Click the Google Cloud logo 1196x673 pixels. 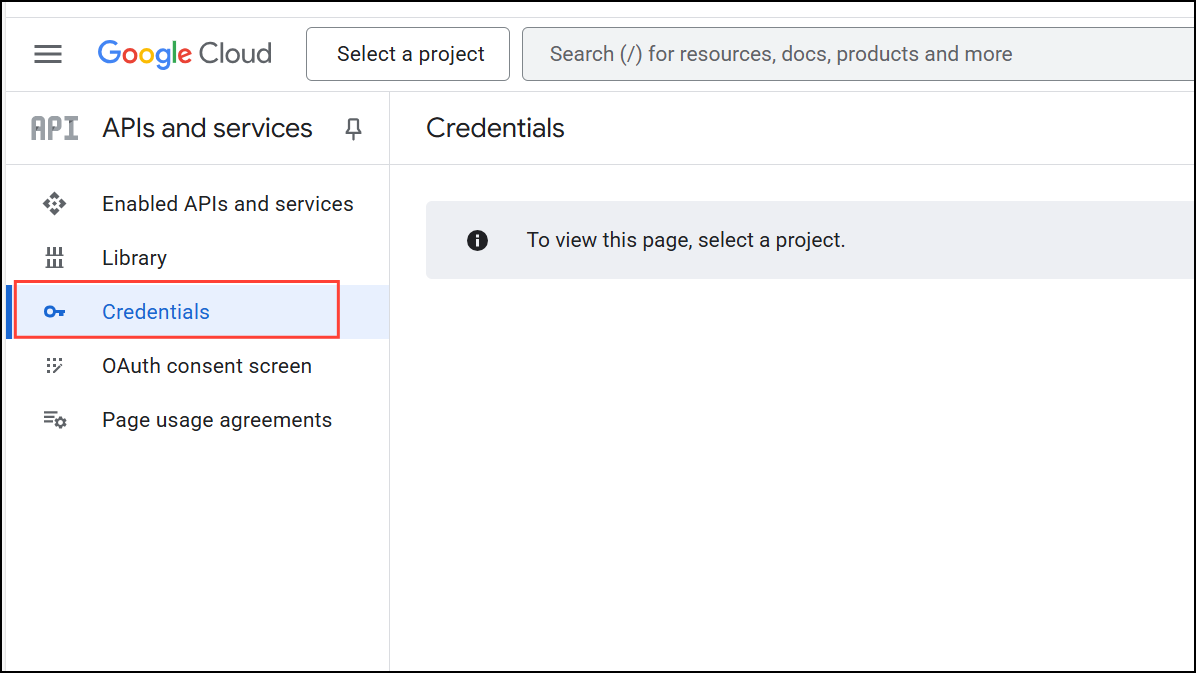(184, 53)
